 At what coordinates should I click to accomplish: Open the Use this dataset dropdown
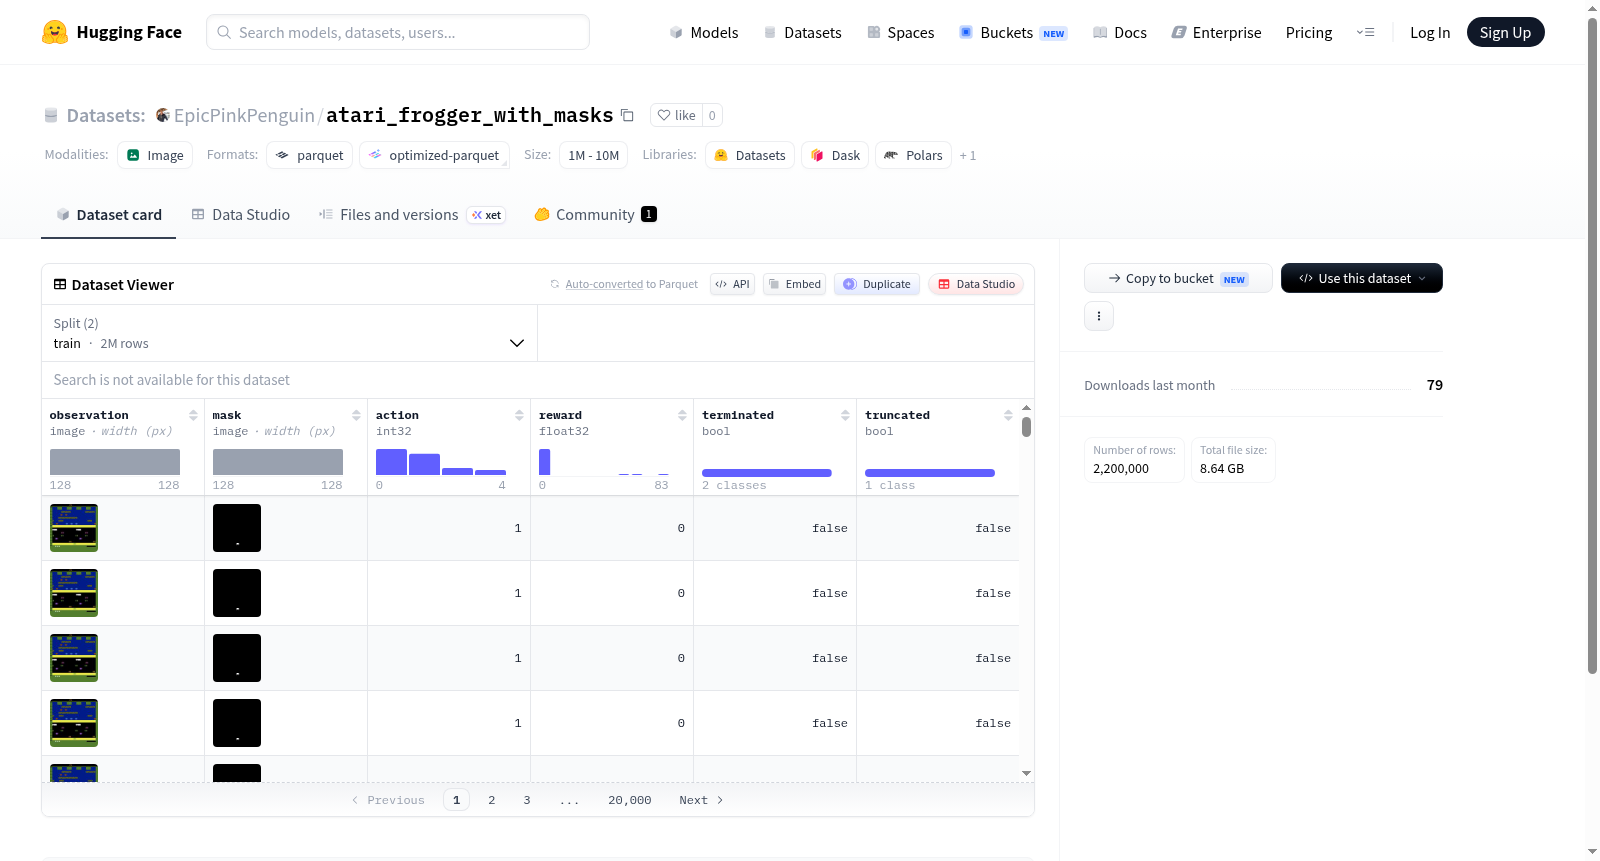(x=1362, y=278)
